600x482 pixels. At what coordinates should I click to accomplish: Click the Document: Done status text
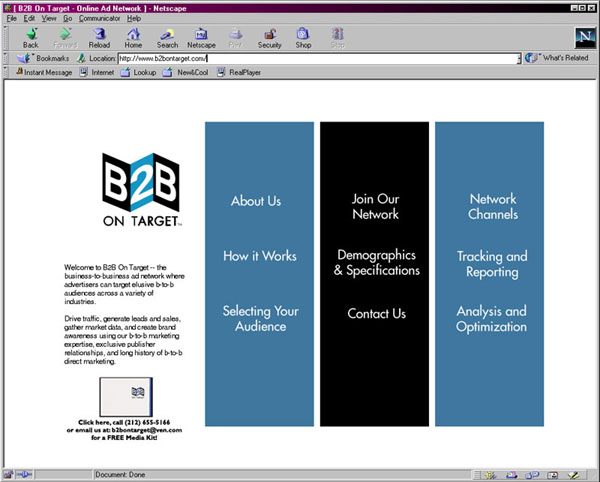coord(120,475)
